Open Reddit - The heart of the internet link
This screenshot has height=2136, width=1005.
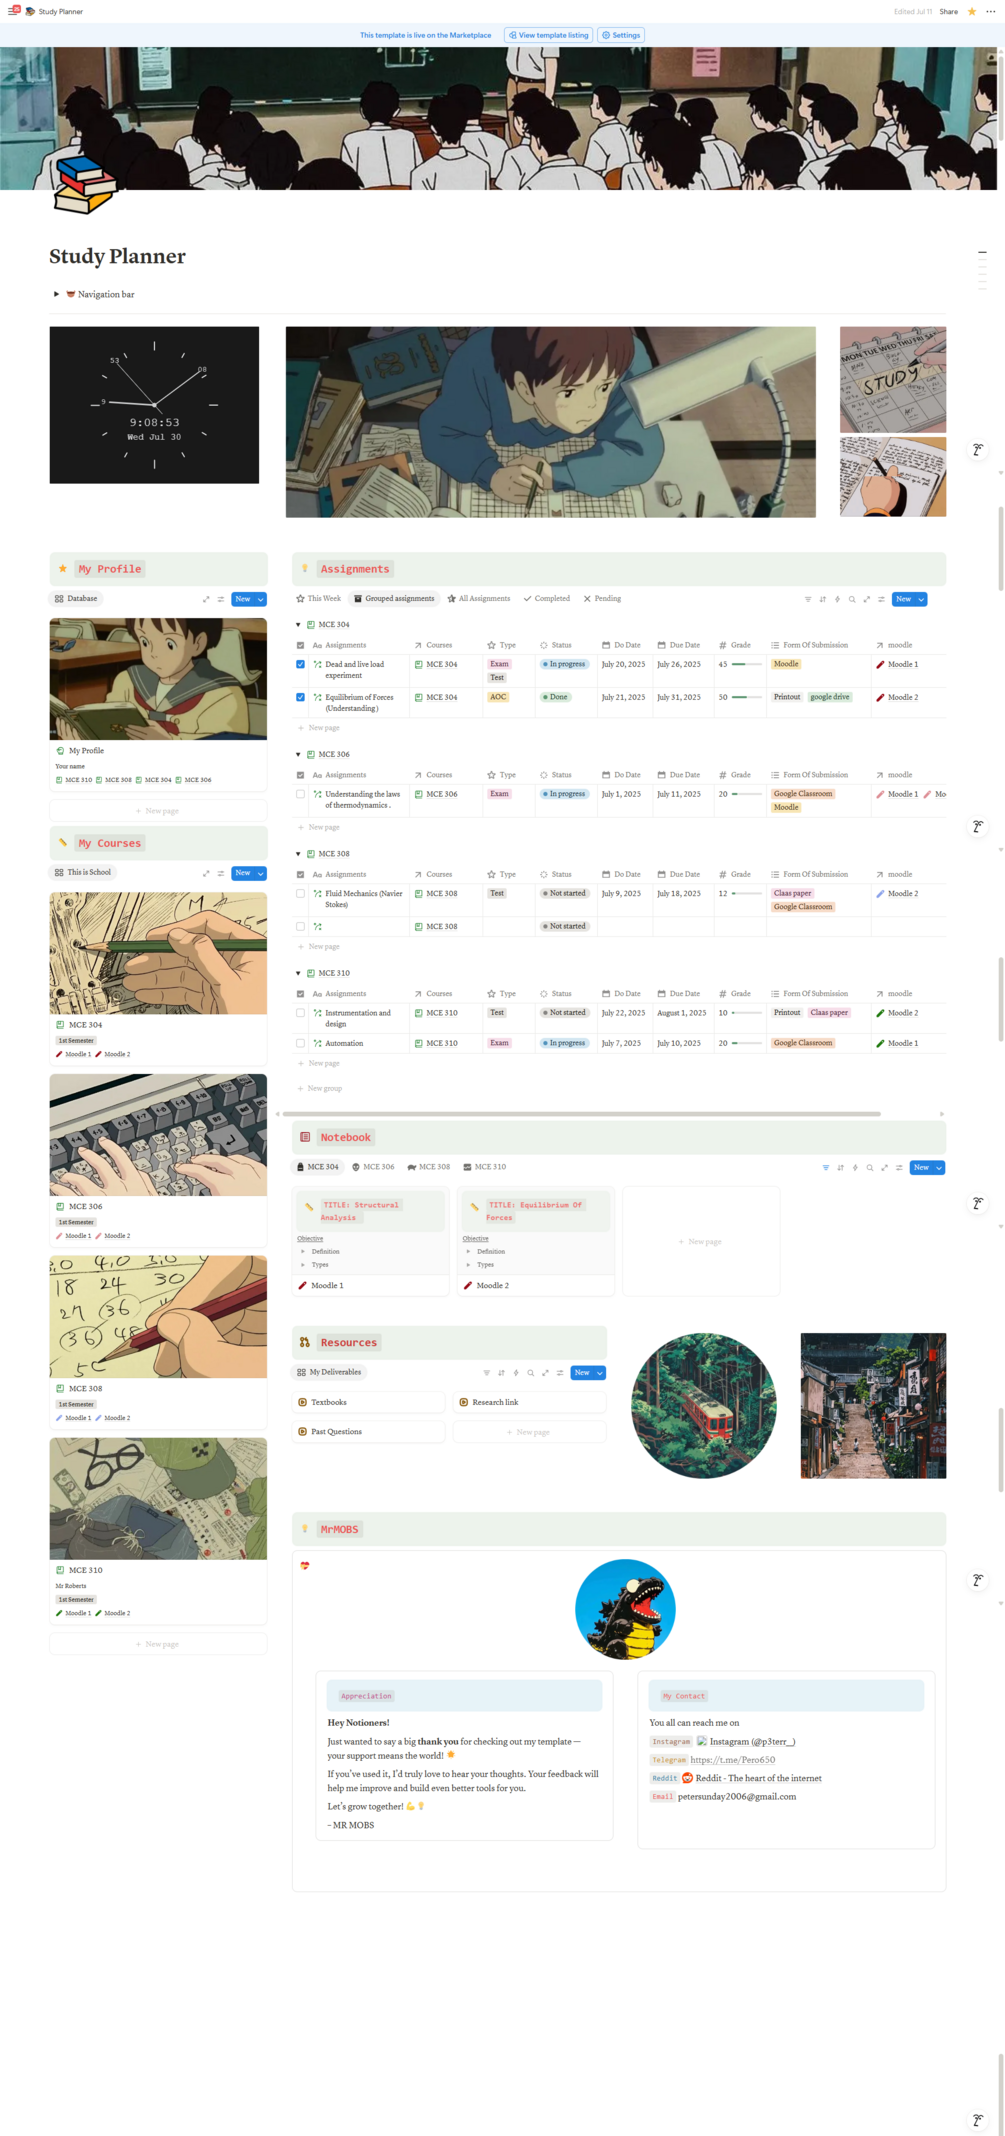[752, 1778]
